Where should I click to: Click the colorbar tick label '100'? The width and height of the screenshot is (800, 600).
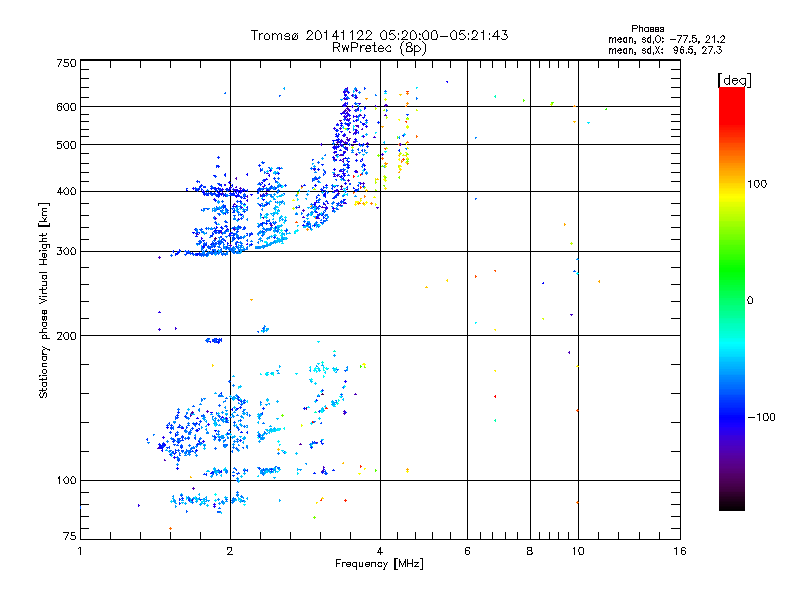[757, 184]
